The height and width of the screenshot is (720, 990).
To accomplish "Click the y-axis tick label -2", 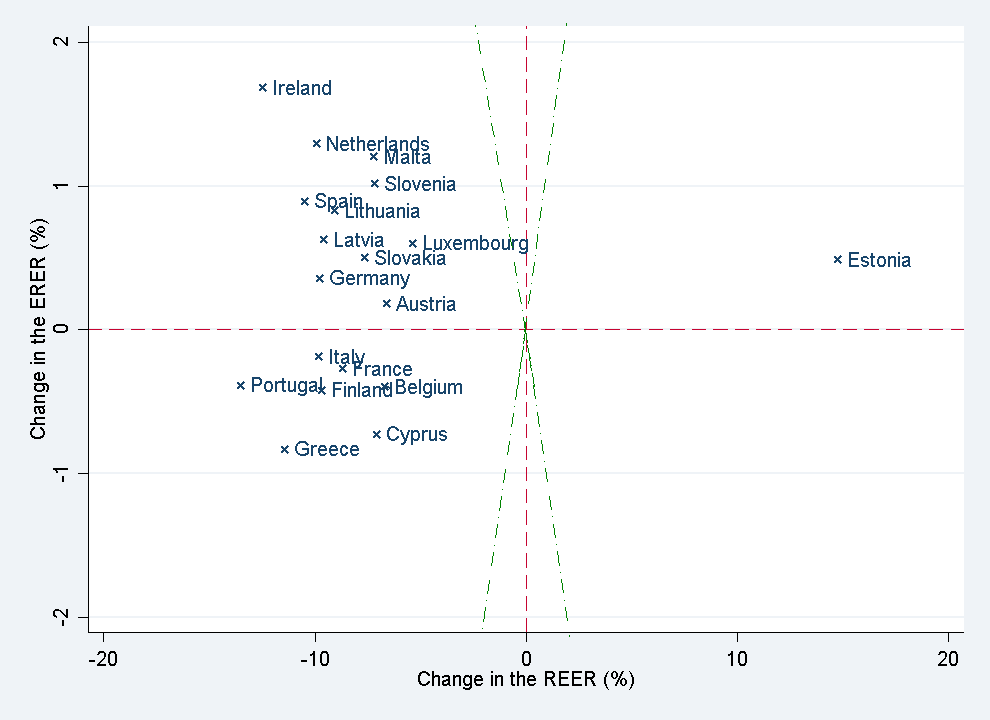I will (x=62, y=617).
